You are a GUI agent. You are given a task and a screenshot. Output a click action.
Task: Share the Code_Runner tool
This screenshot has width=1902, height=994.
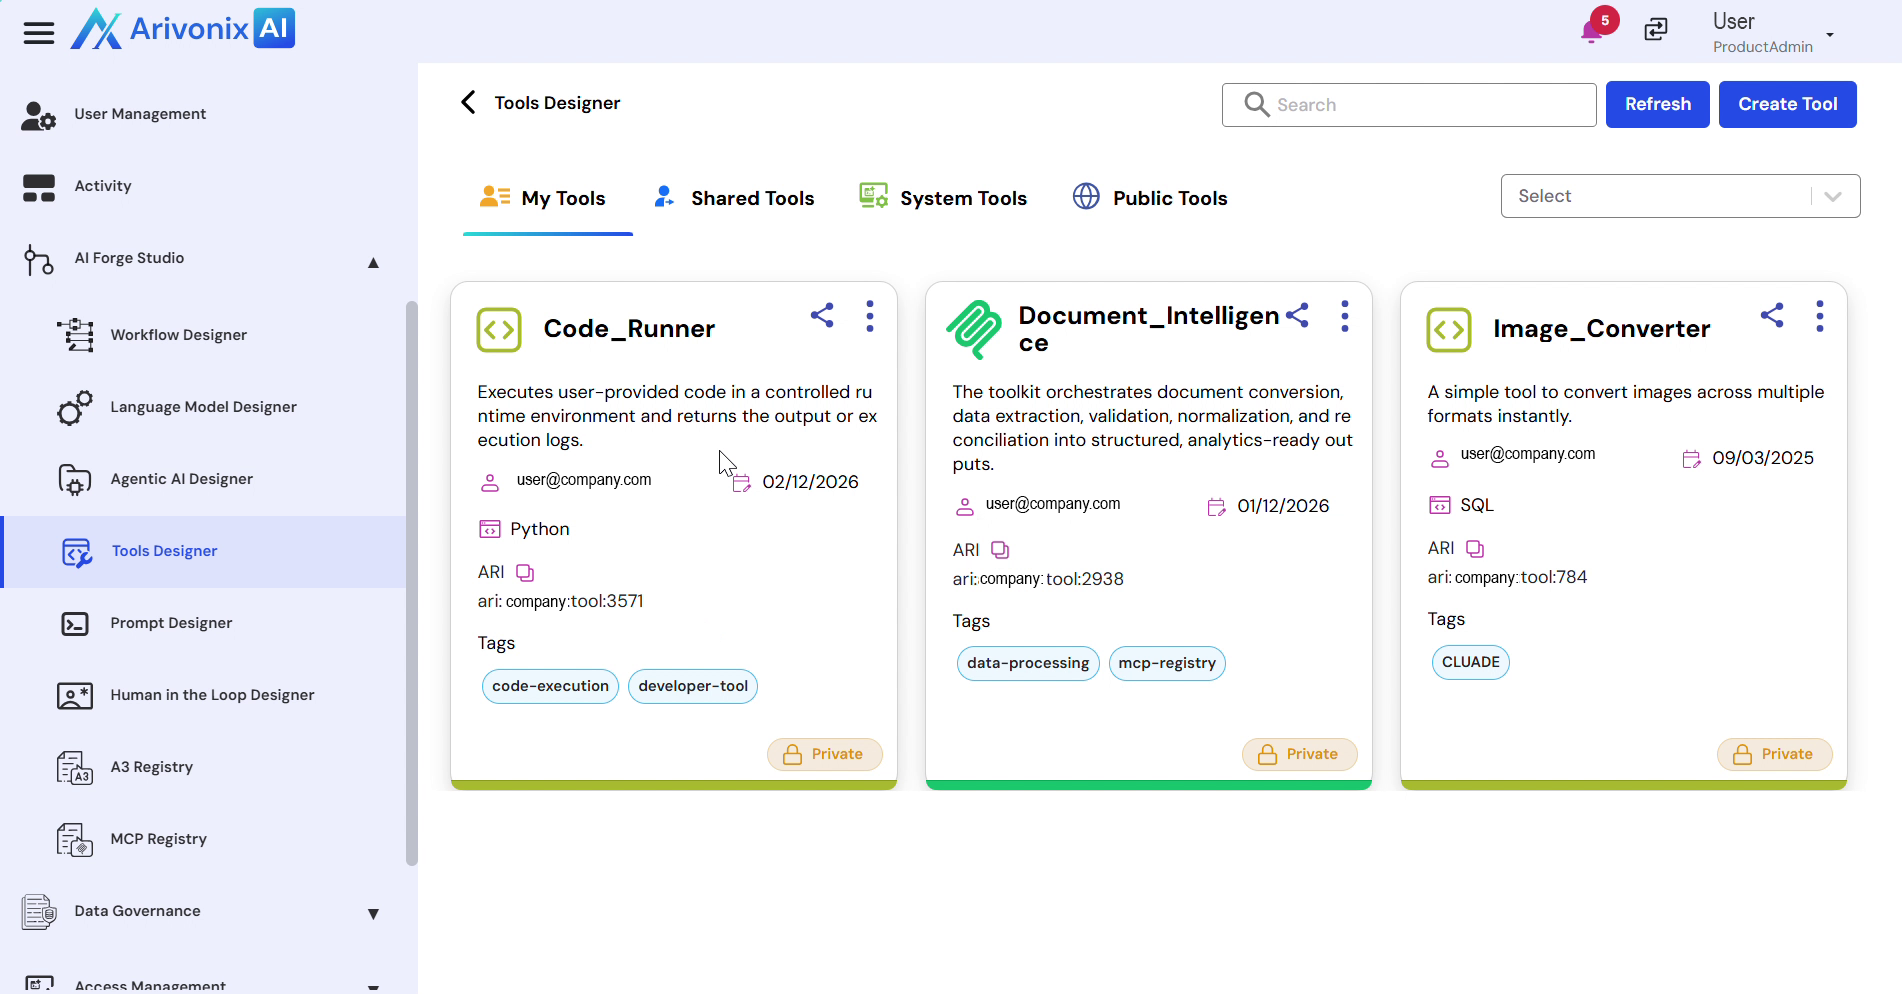(822, 316)
